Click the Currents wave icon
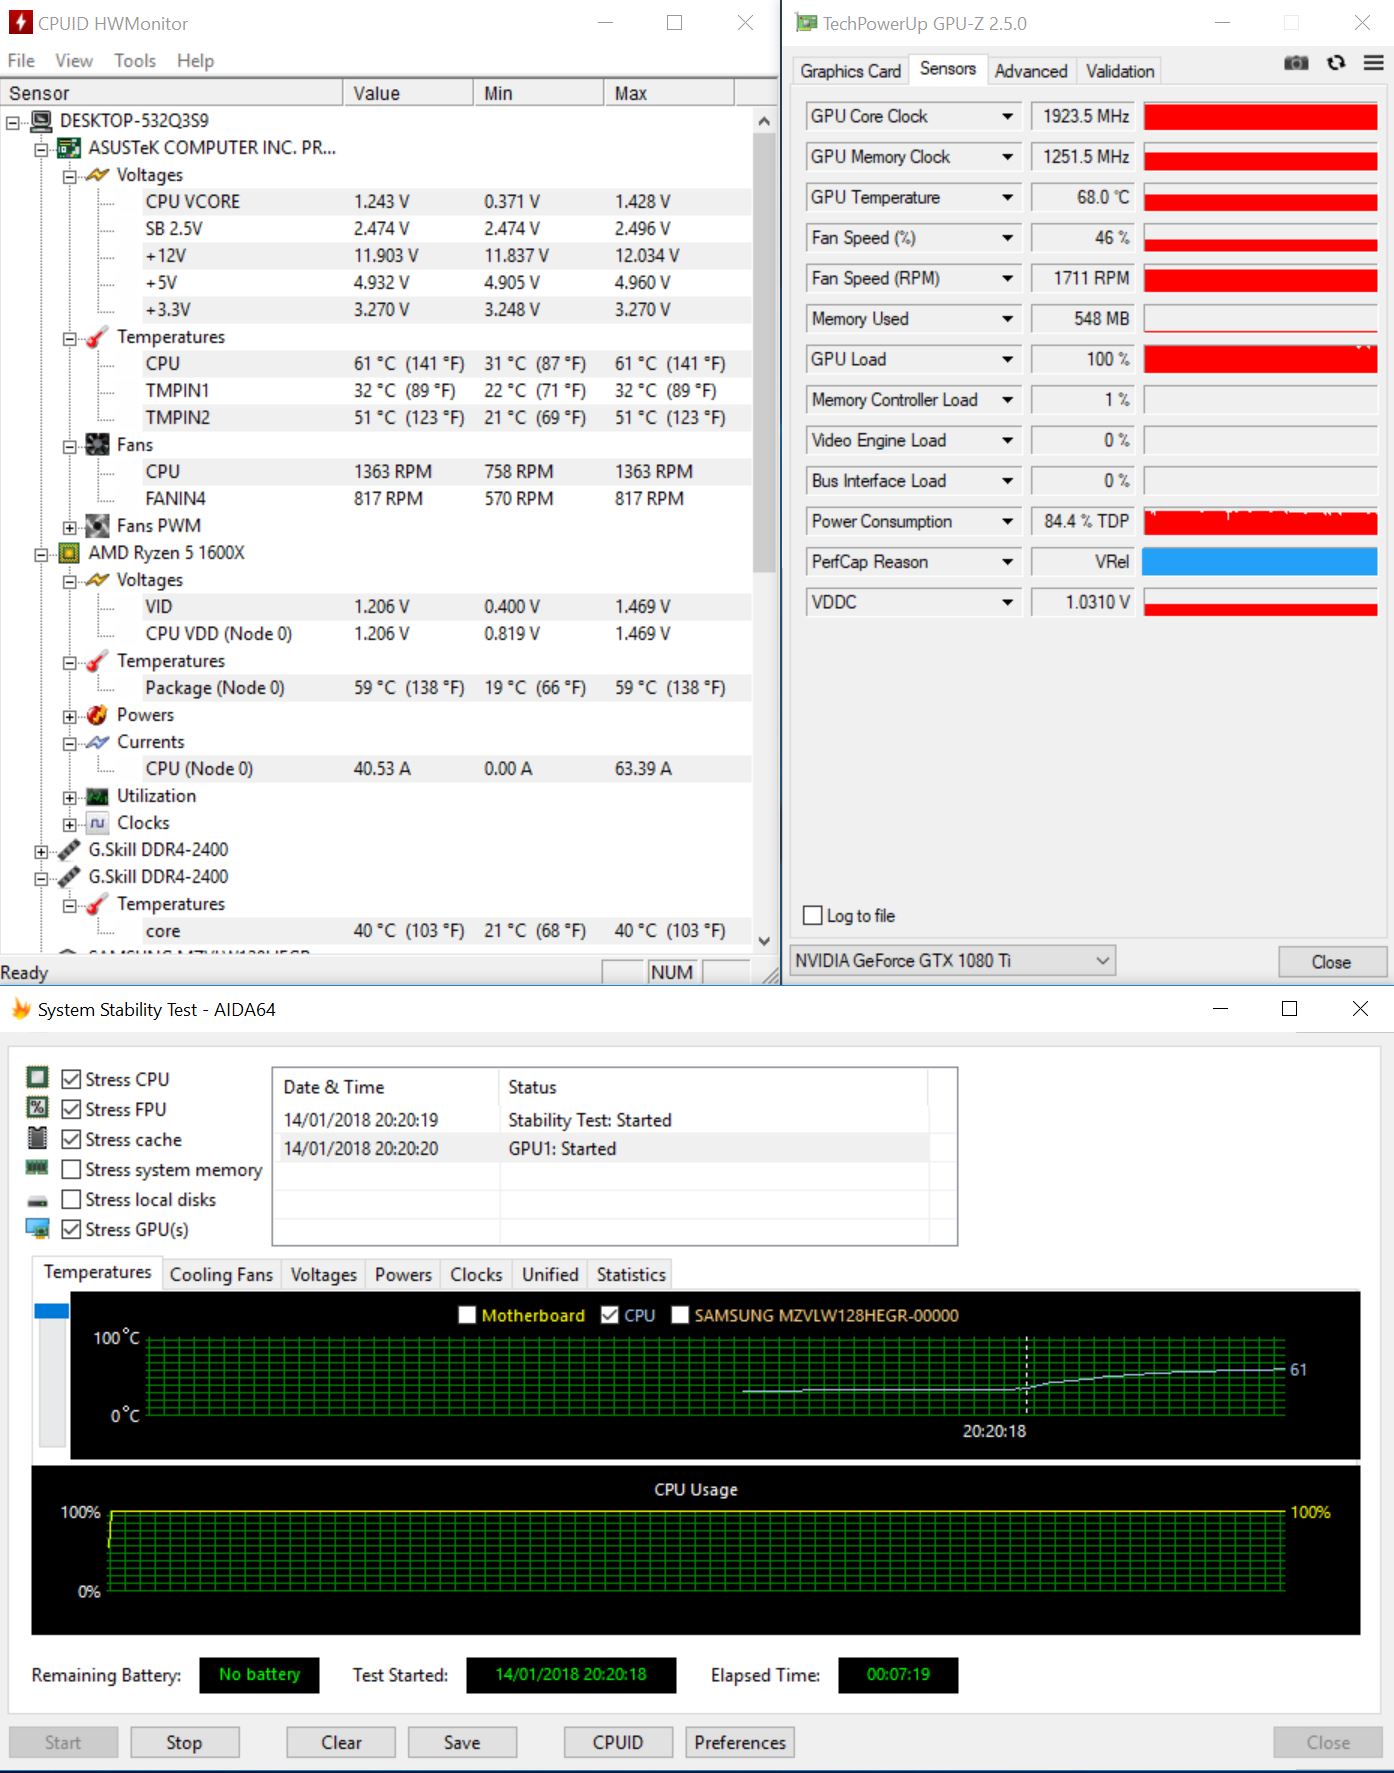Image resolution: width=1394 pixels, height=1773 pixels. 98,742
